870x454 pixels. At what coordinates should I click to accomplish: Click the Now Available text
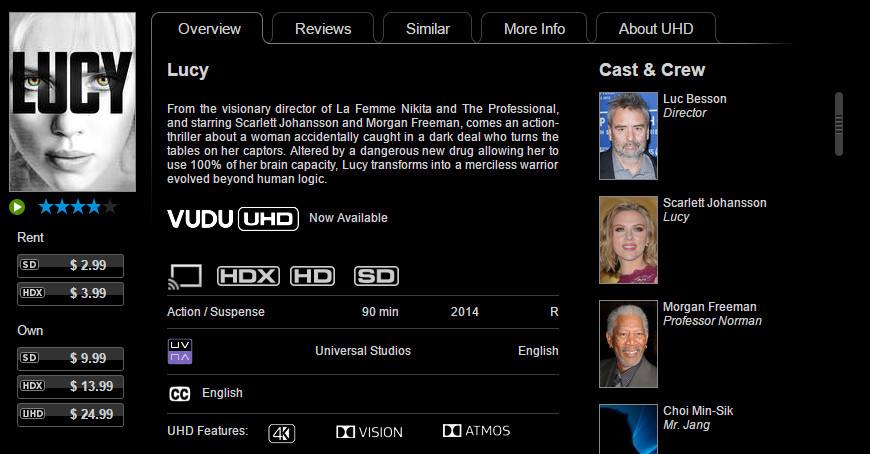348,218
